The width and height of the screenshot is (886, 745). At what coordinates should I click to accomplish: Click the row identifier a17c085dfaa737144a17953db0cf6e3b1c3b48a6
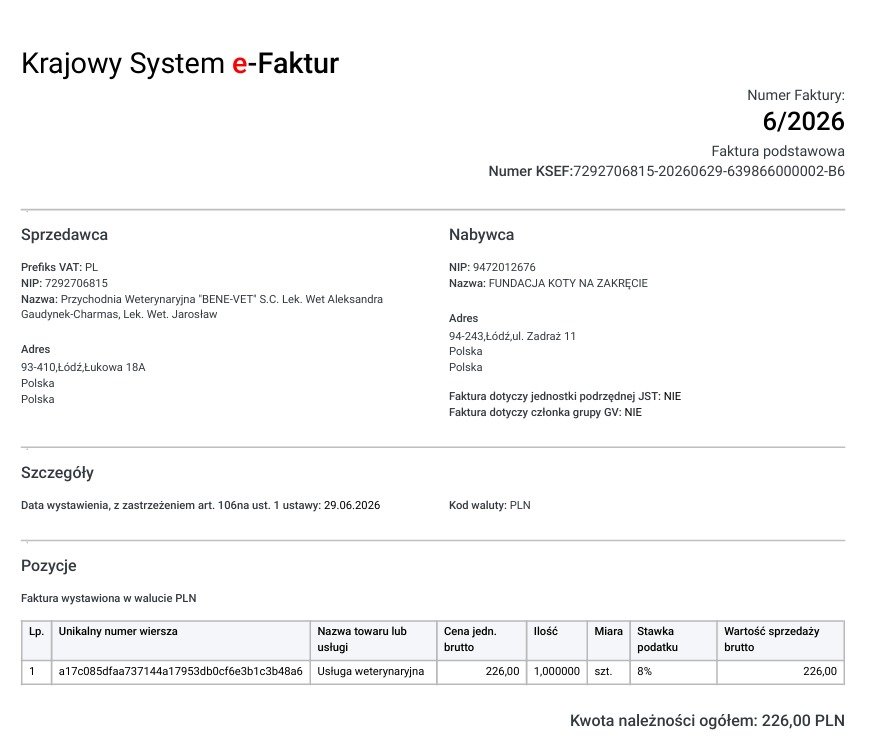pyautogui.click(x=180, y=672)
